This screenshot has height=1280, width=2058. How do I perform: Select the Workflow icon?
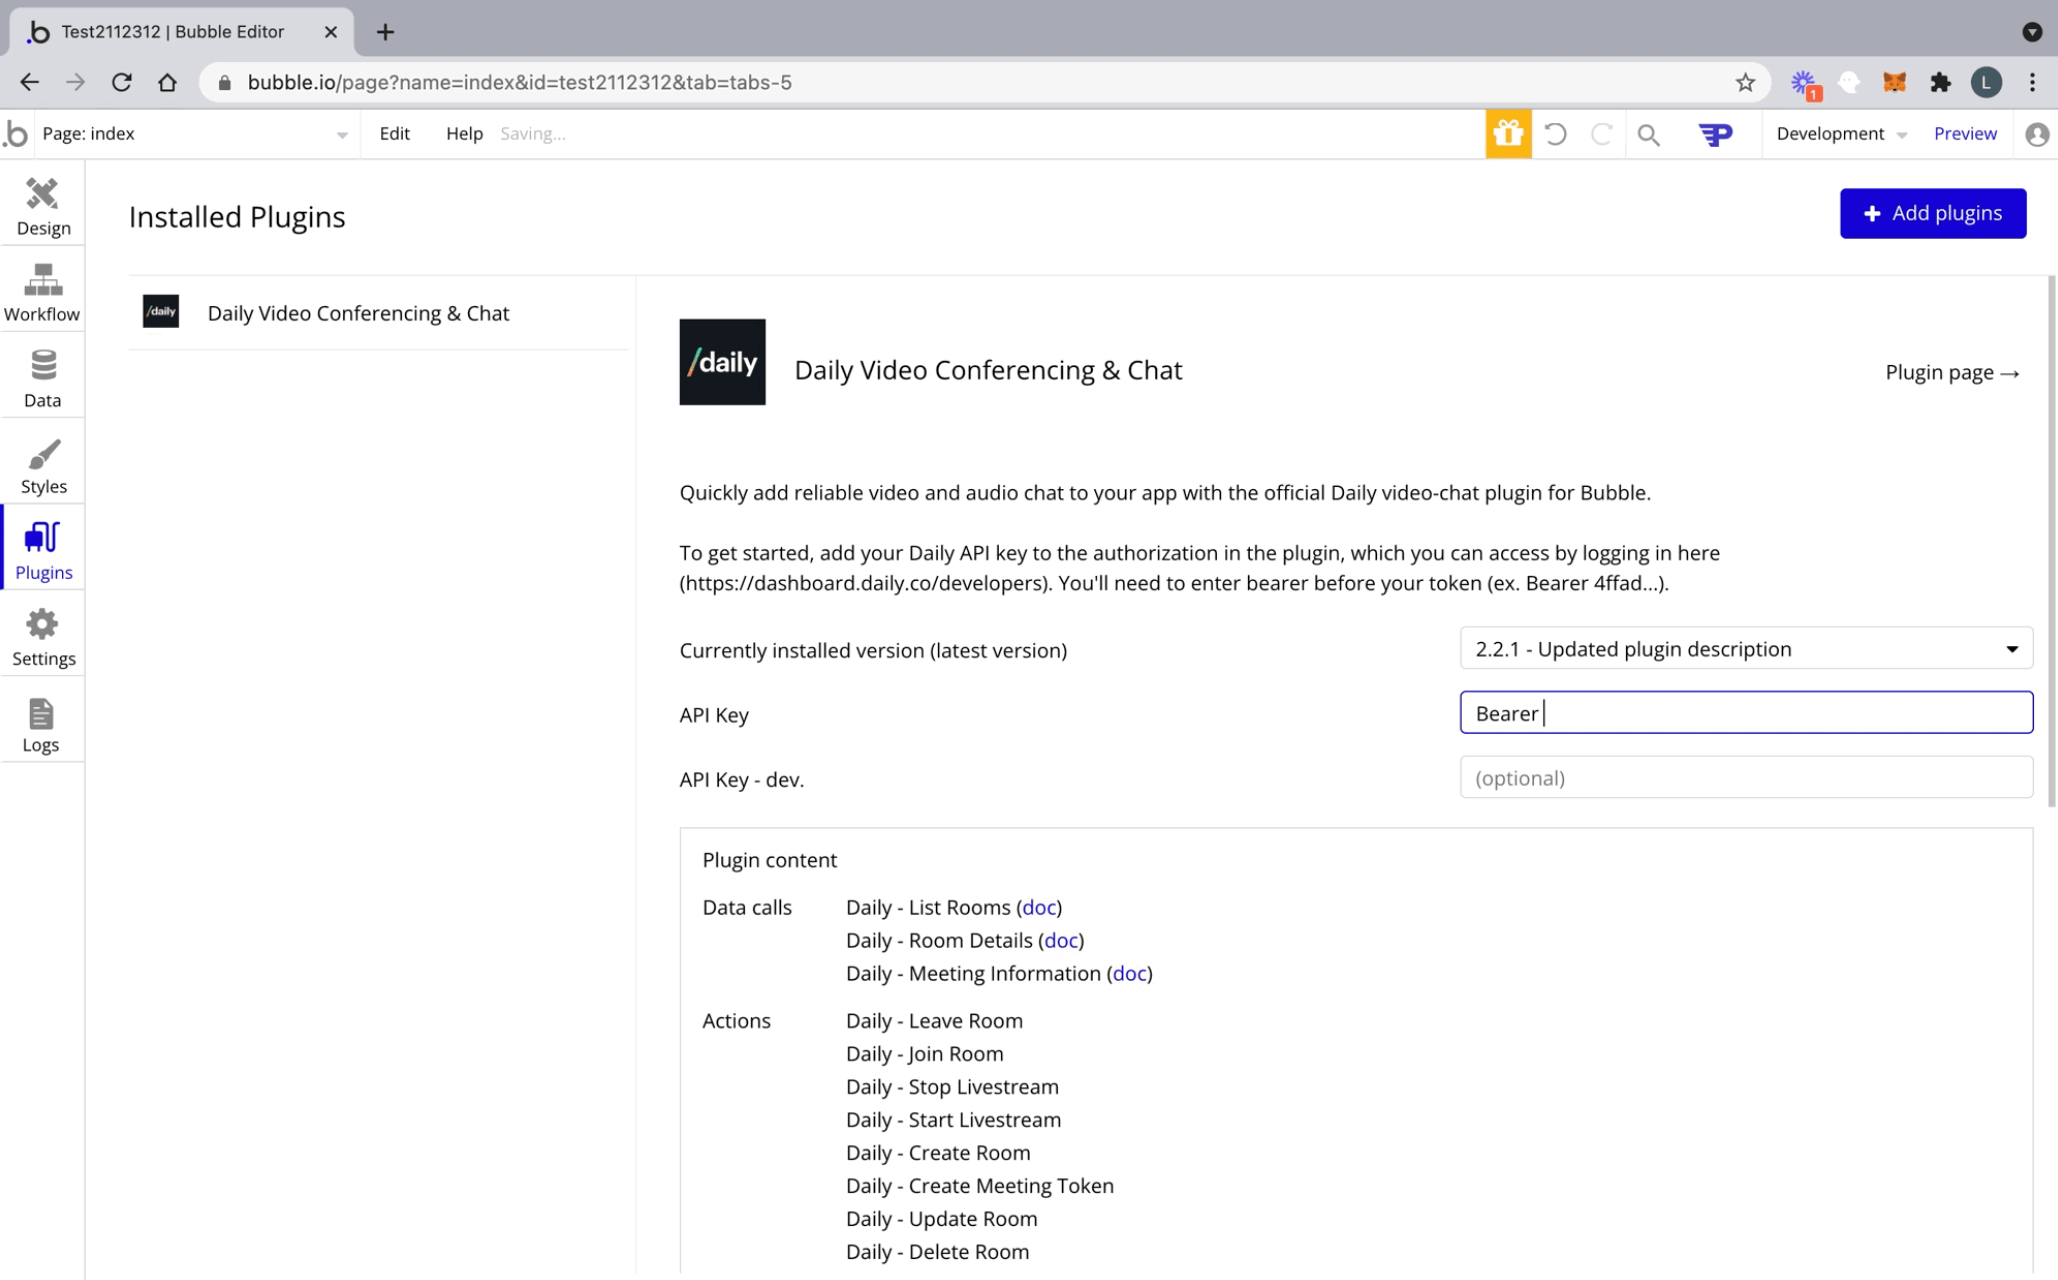(x=42, y=292)
